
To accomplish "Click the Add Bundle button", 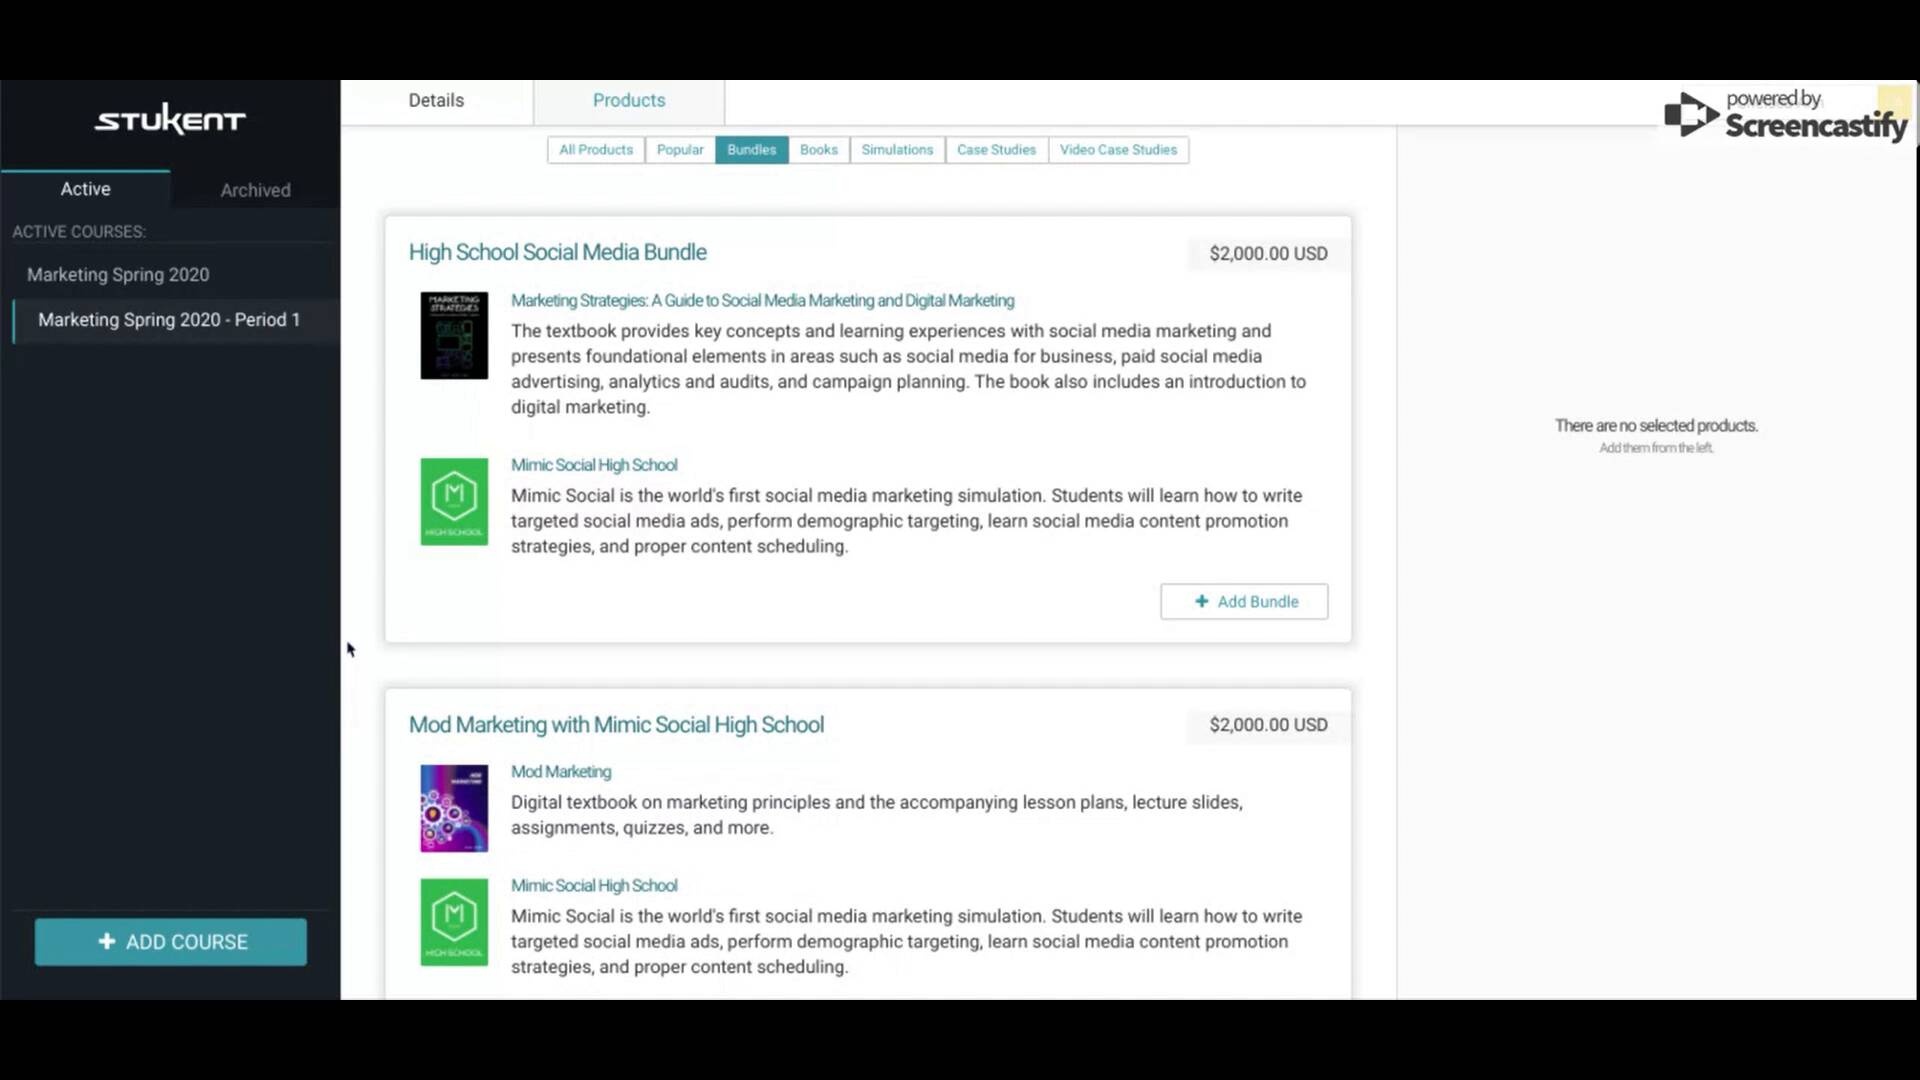I will pyautogui.click(x=1244, y=601).
